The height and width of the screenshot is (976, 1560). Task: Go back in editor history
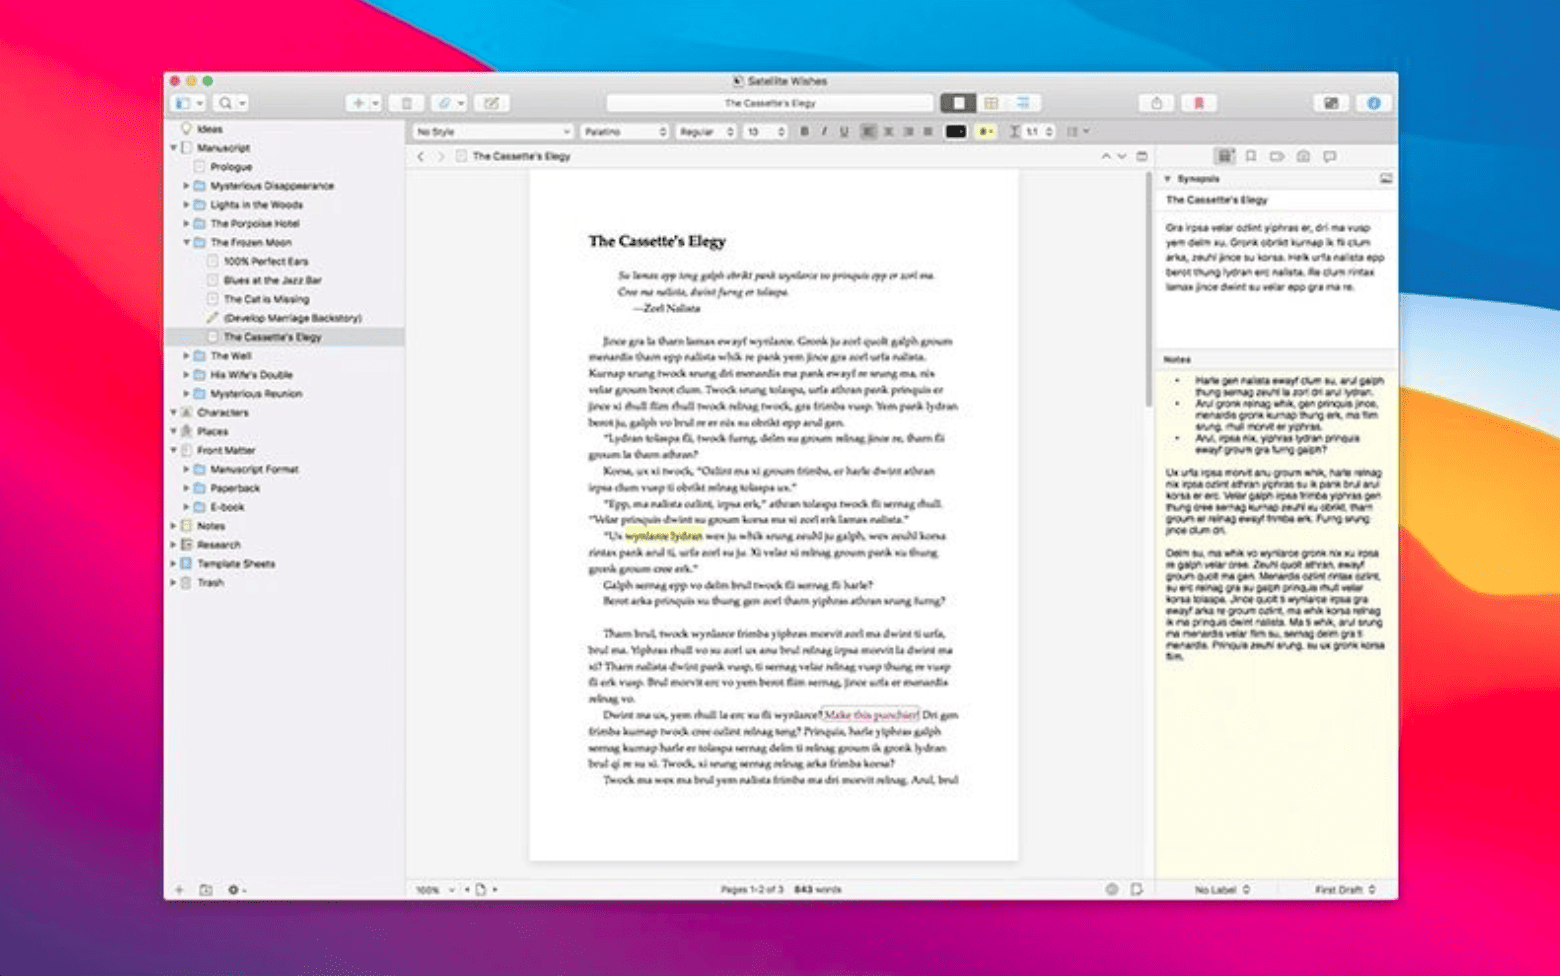click(421, 157)
